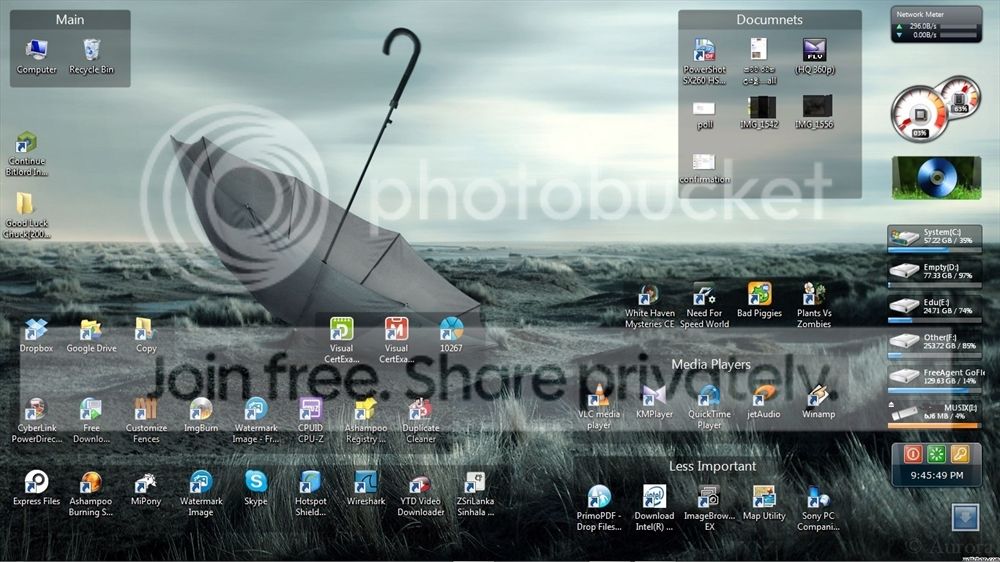Open the CPUID CPU-Z shortcut

(x=311, y=420)
